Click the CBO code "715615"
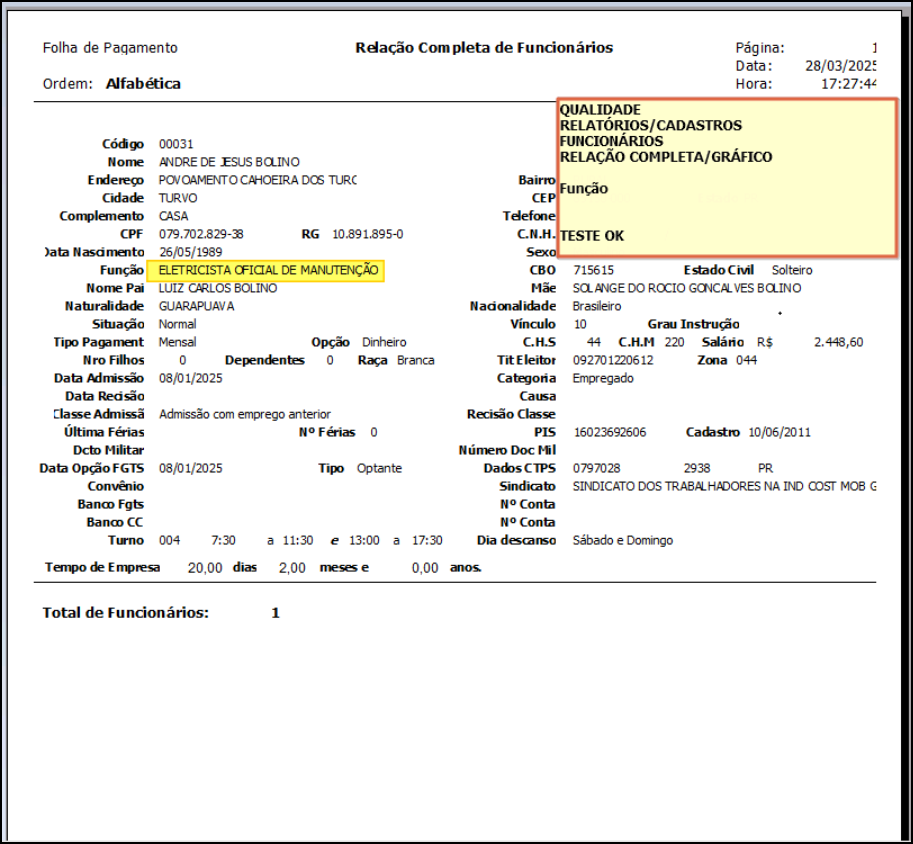This screenshot has width=913, height=844. pos(593,270)
